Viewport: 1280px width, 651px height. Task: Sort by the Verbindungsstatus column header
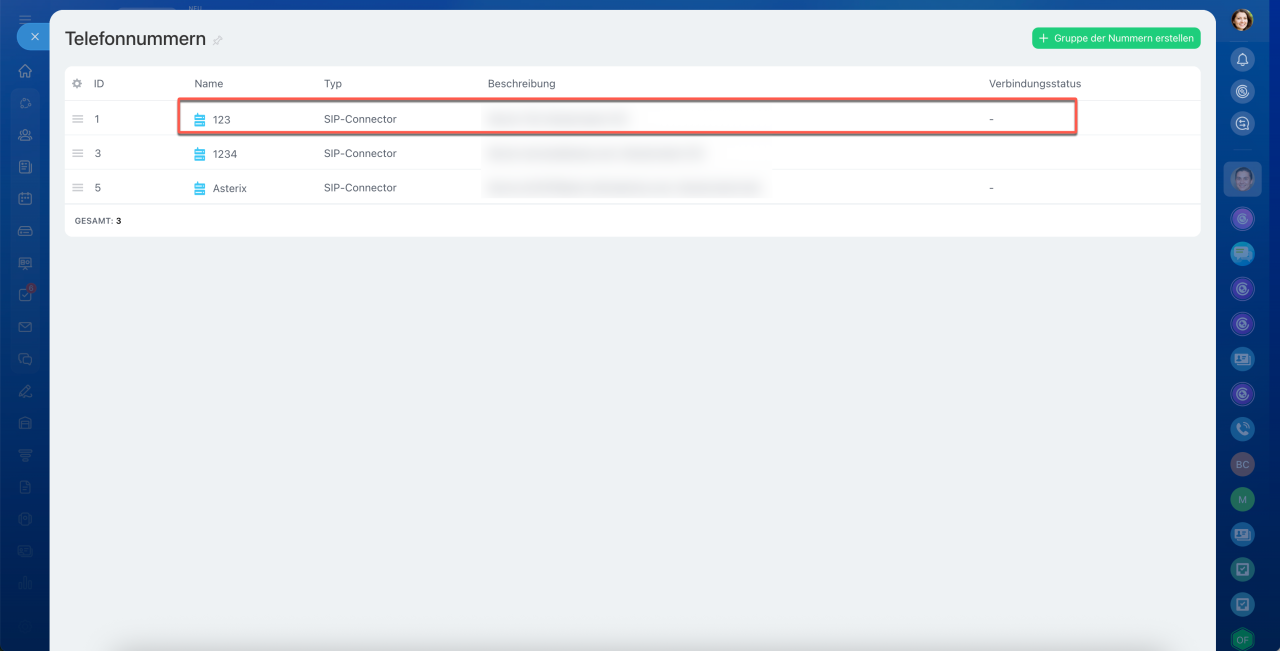[1035, 84]
